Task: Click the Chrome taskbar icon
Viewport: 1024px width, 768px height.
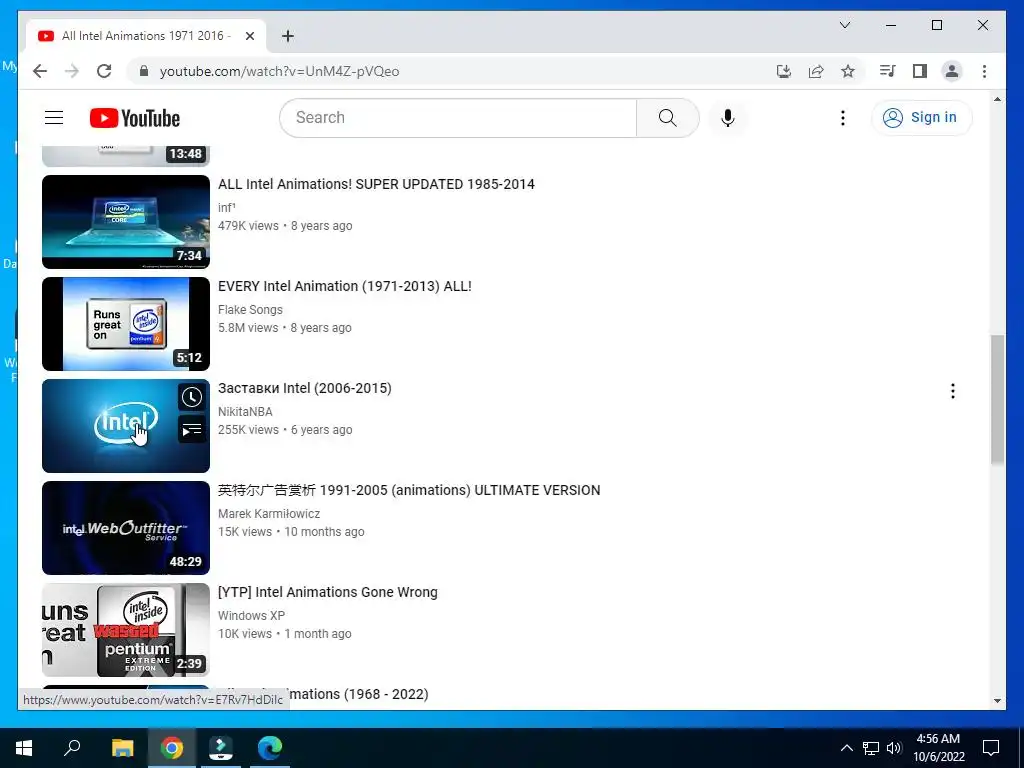Action: (172, 748)
